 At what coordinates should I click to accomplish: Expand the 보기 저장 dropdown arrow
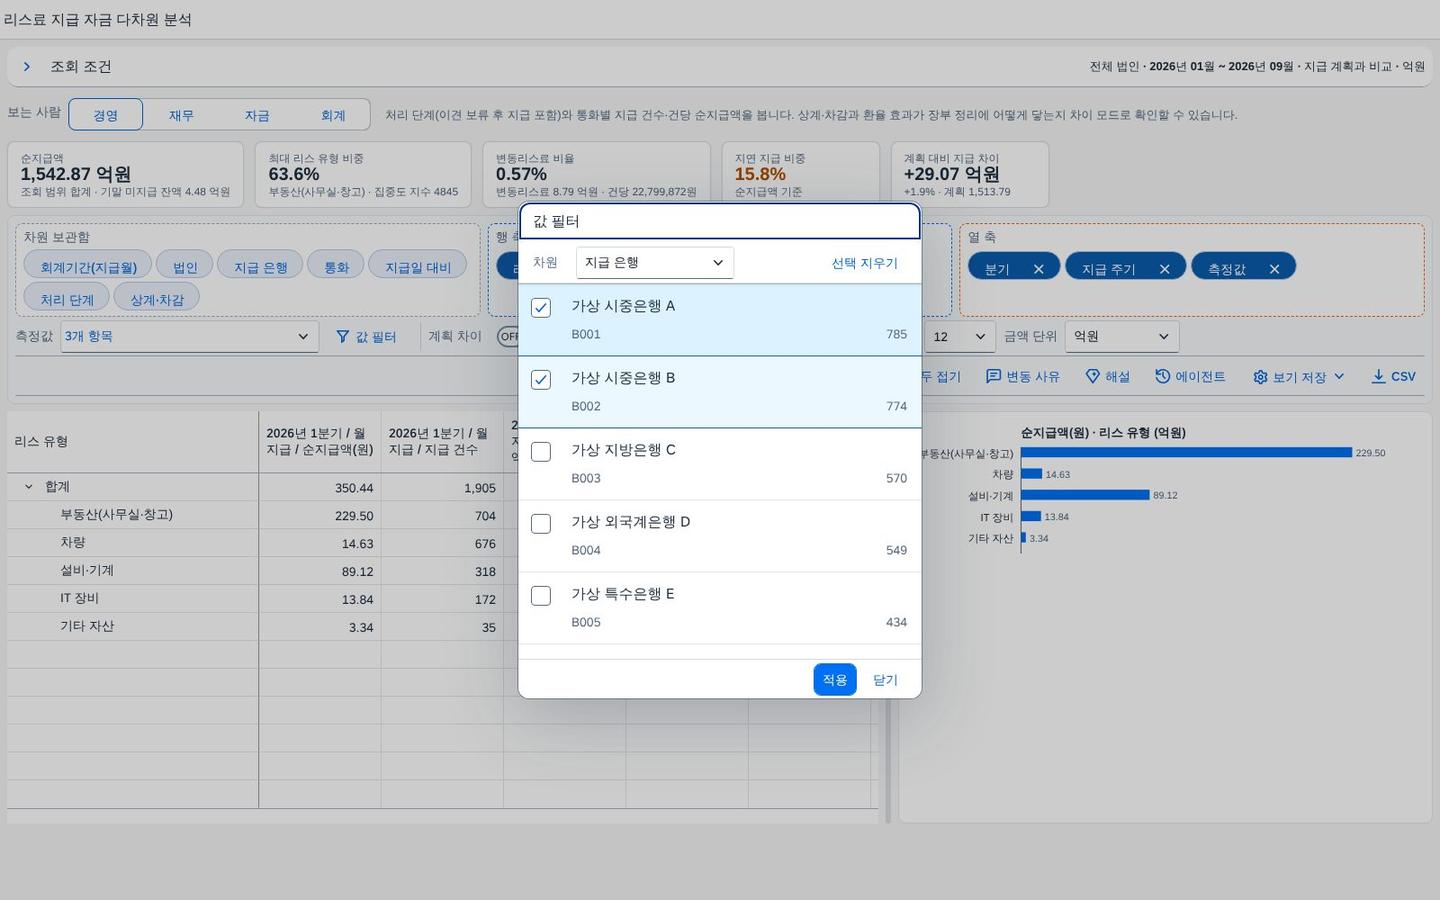point(1339,377)
